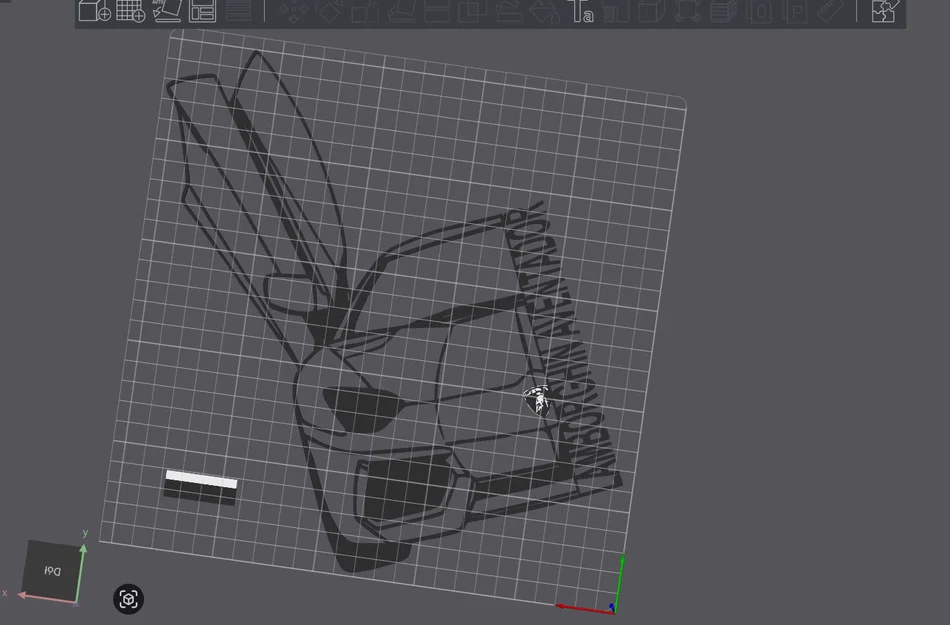Select the Scale tool
Screen dimensions: 950x625
click(x=365, y=10)
